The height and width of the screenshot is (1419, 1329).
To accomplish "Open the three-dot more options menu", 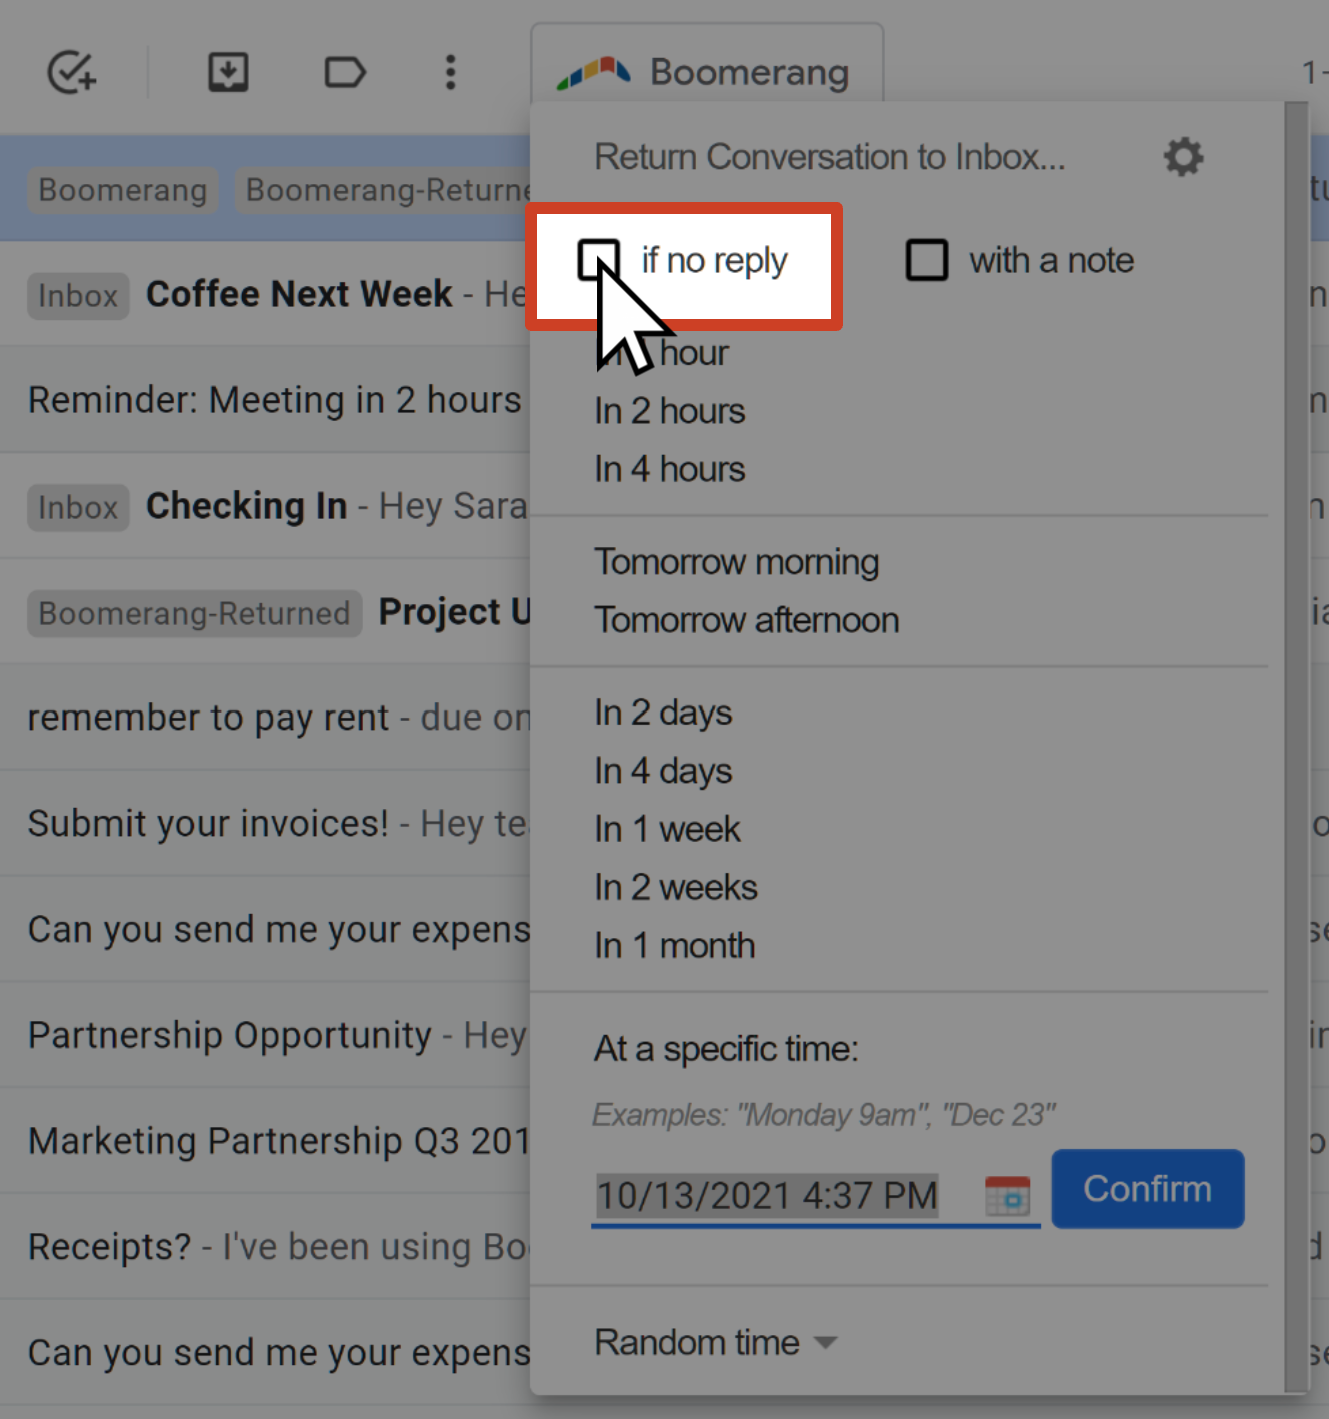I will tap(450, 72).
